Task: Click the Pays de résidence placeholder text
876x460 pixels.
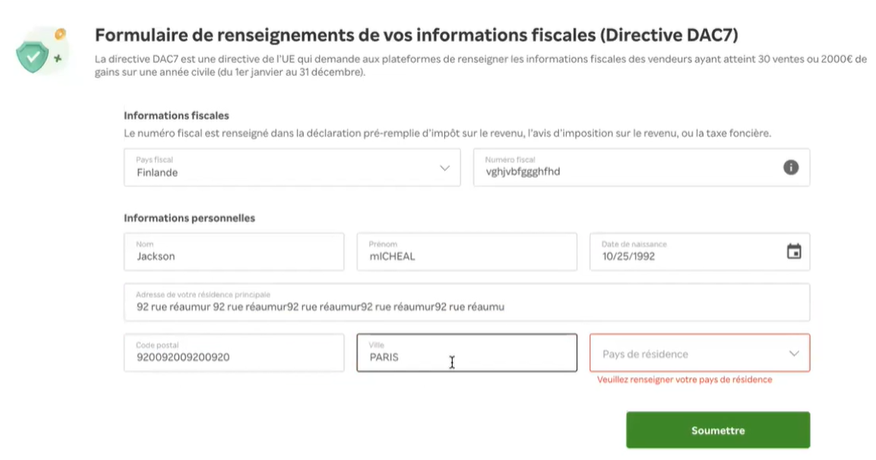Action: pyautogui.click(x=645, y=354)
